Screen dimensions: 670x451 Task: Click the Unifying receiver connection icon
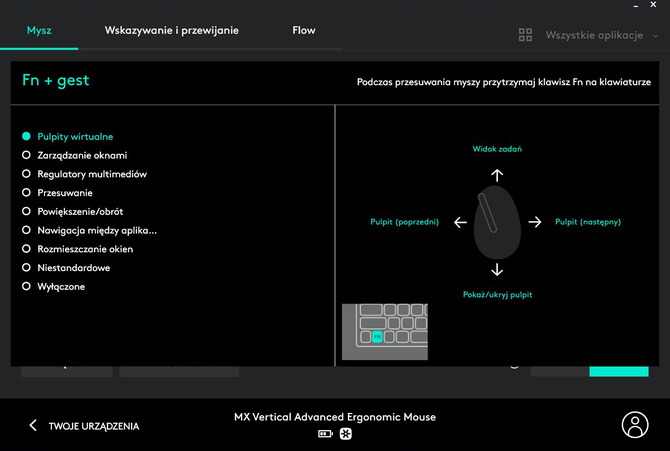click(x=345, y=434)
